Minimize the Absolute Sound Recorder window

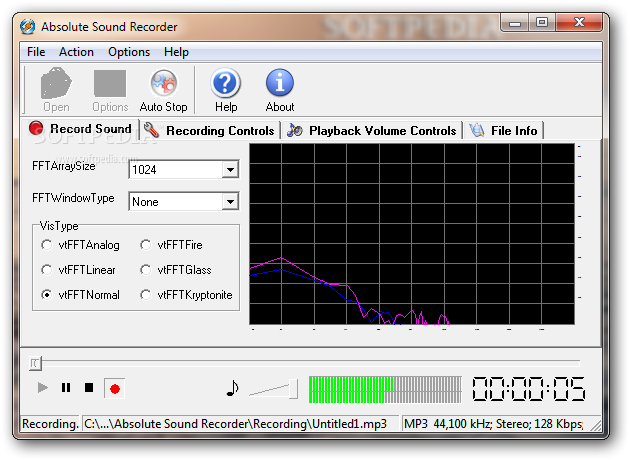pyautogui.click(x=515, y=22)
